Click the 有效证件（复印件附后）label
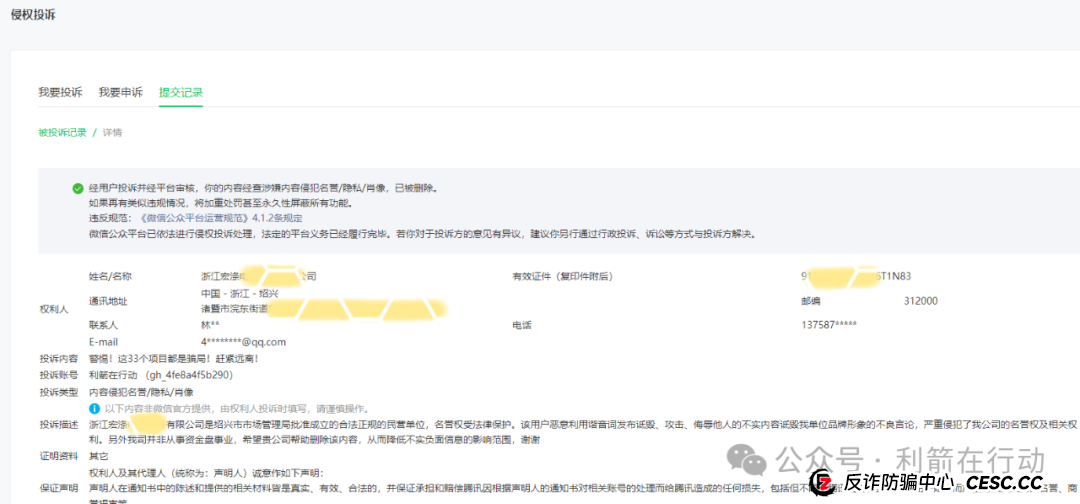 coord(562,276)
